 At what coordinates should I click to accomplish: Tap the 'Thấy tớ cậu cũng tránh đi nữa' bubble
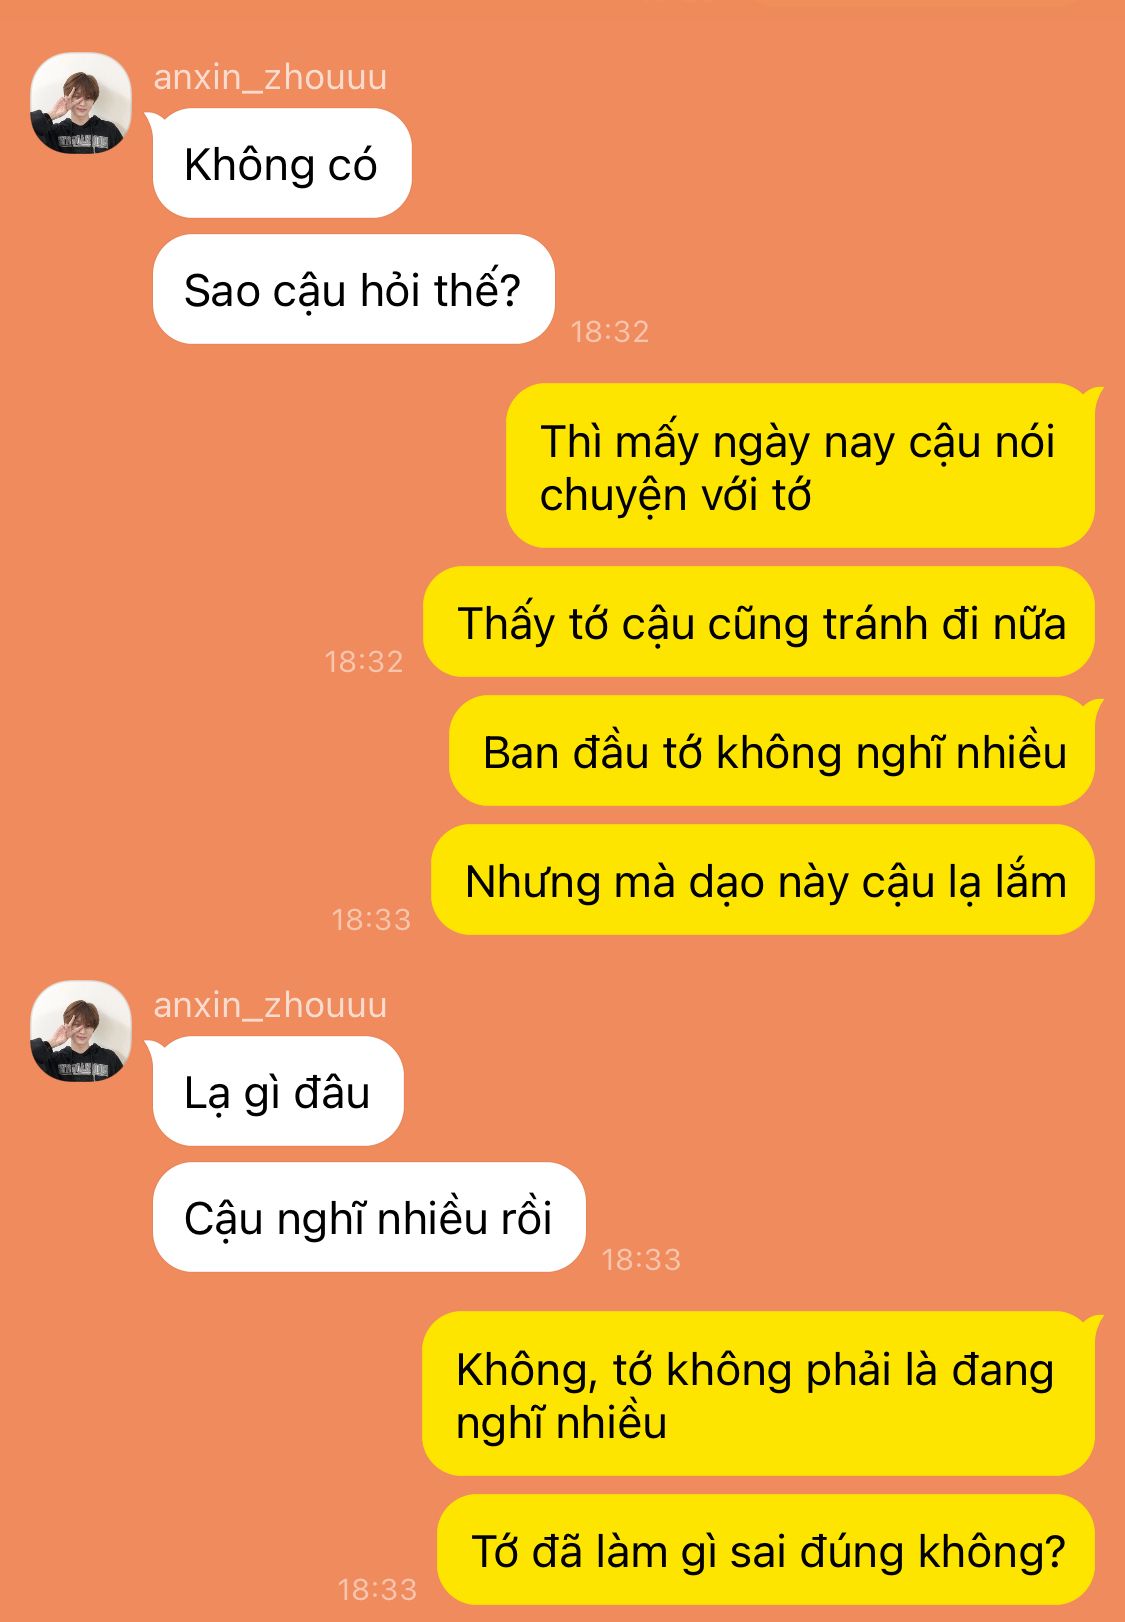[x=759, y=622]
